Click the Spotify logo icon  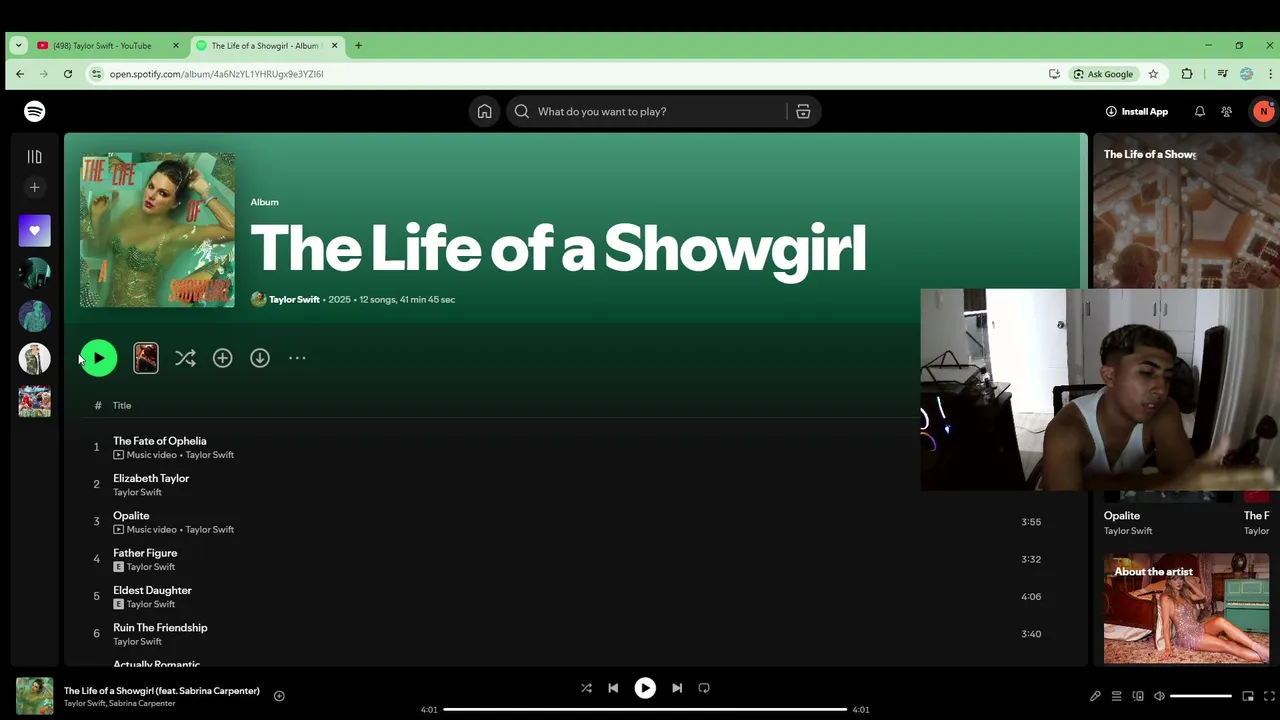click(x=35, y=111)
